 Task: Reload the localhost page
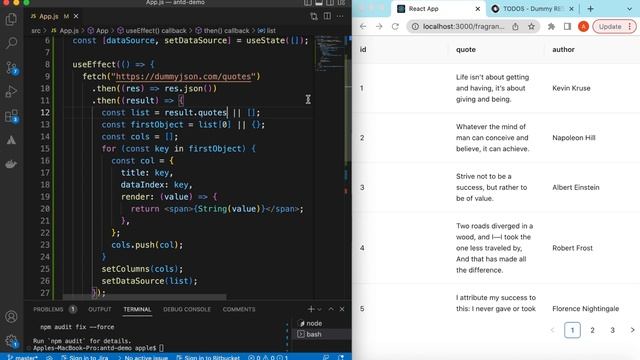click(x=395, y=27)
